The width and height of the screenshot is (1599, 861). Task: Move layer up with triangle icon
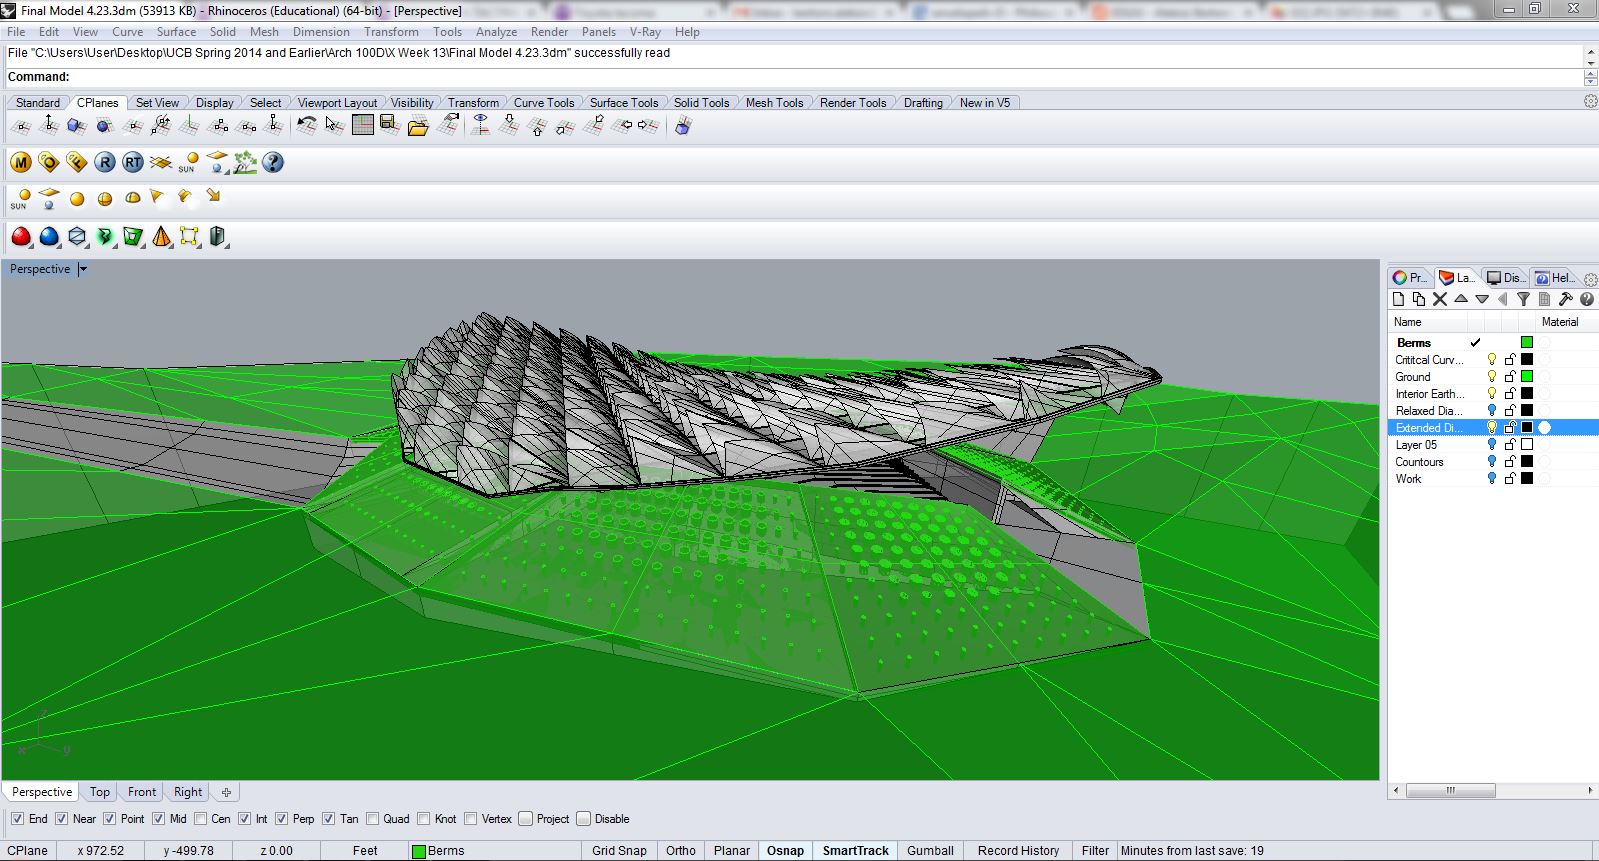1461,299
